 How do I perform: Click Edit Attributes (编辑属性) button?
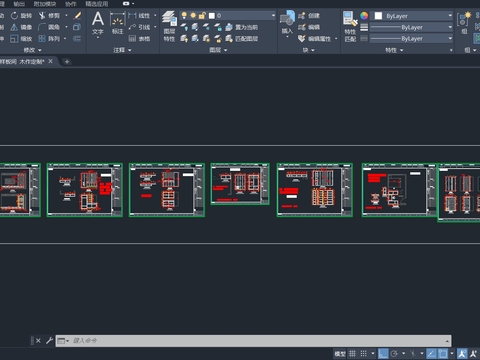(314, 39)
